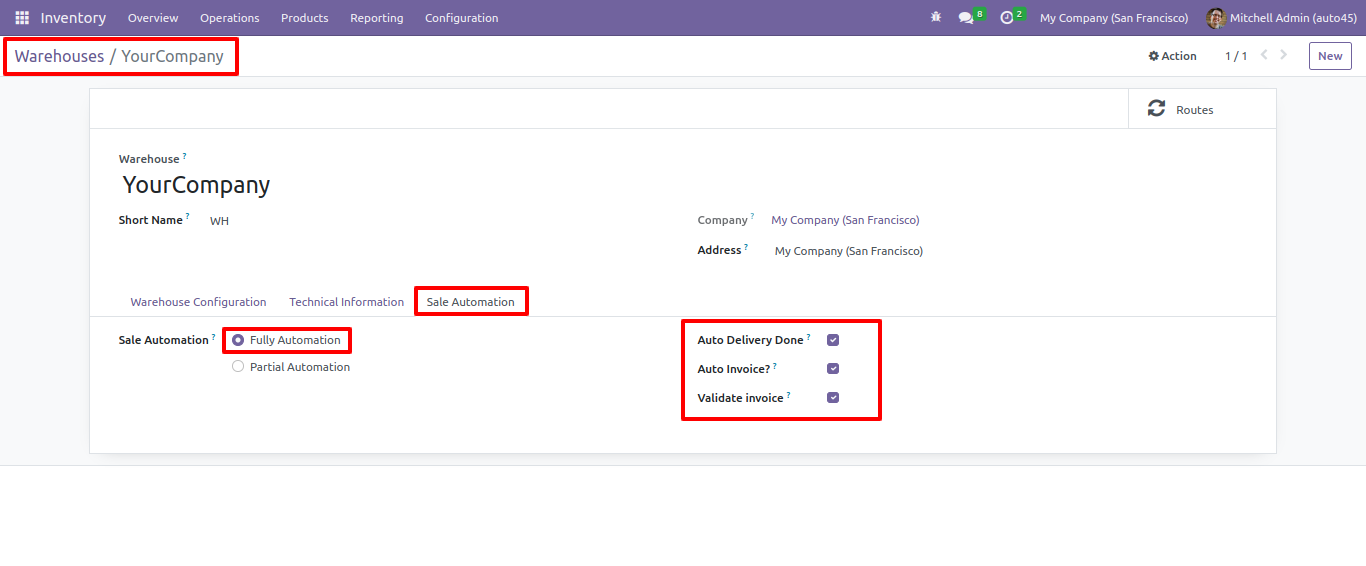This screenshot has height=566, width=1366.
Task: Select Partial Automation radio option
Action: [238, 367]
